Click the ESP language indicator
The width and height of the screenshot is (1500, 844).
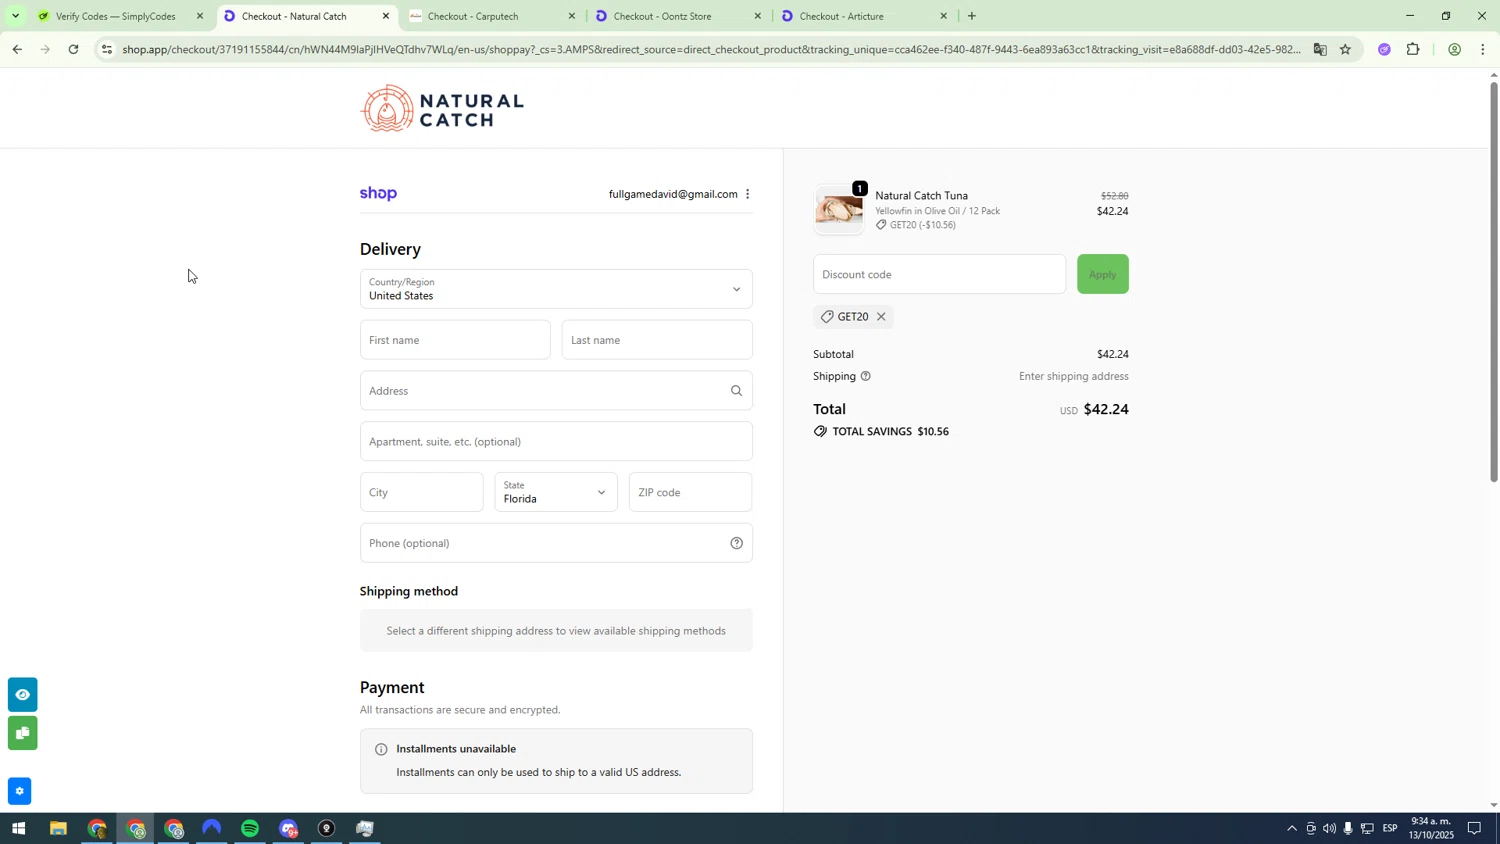(1390, 829)
